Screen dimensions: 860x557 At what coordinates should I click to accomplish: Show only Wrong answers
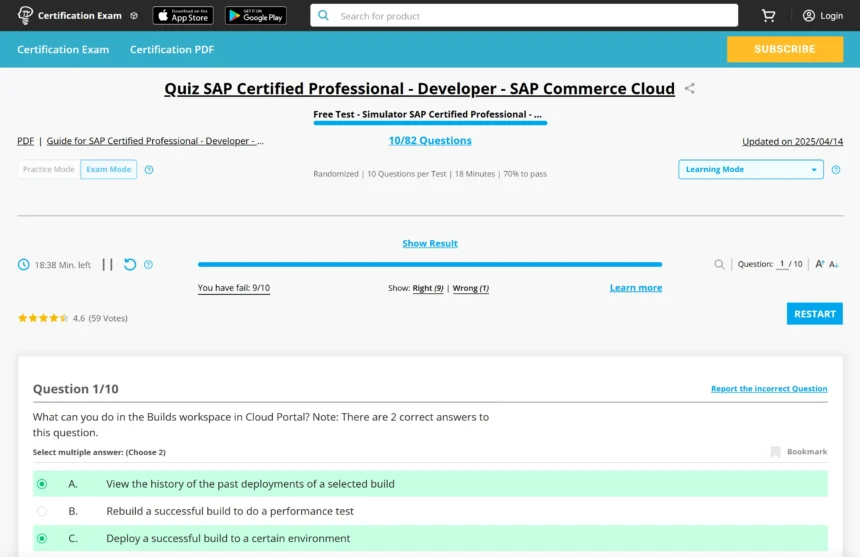[470, 288]
